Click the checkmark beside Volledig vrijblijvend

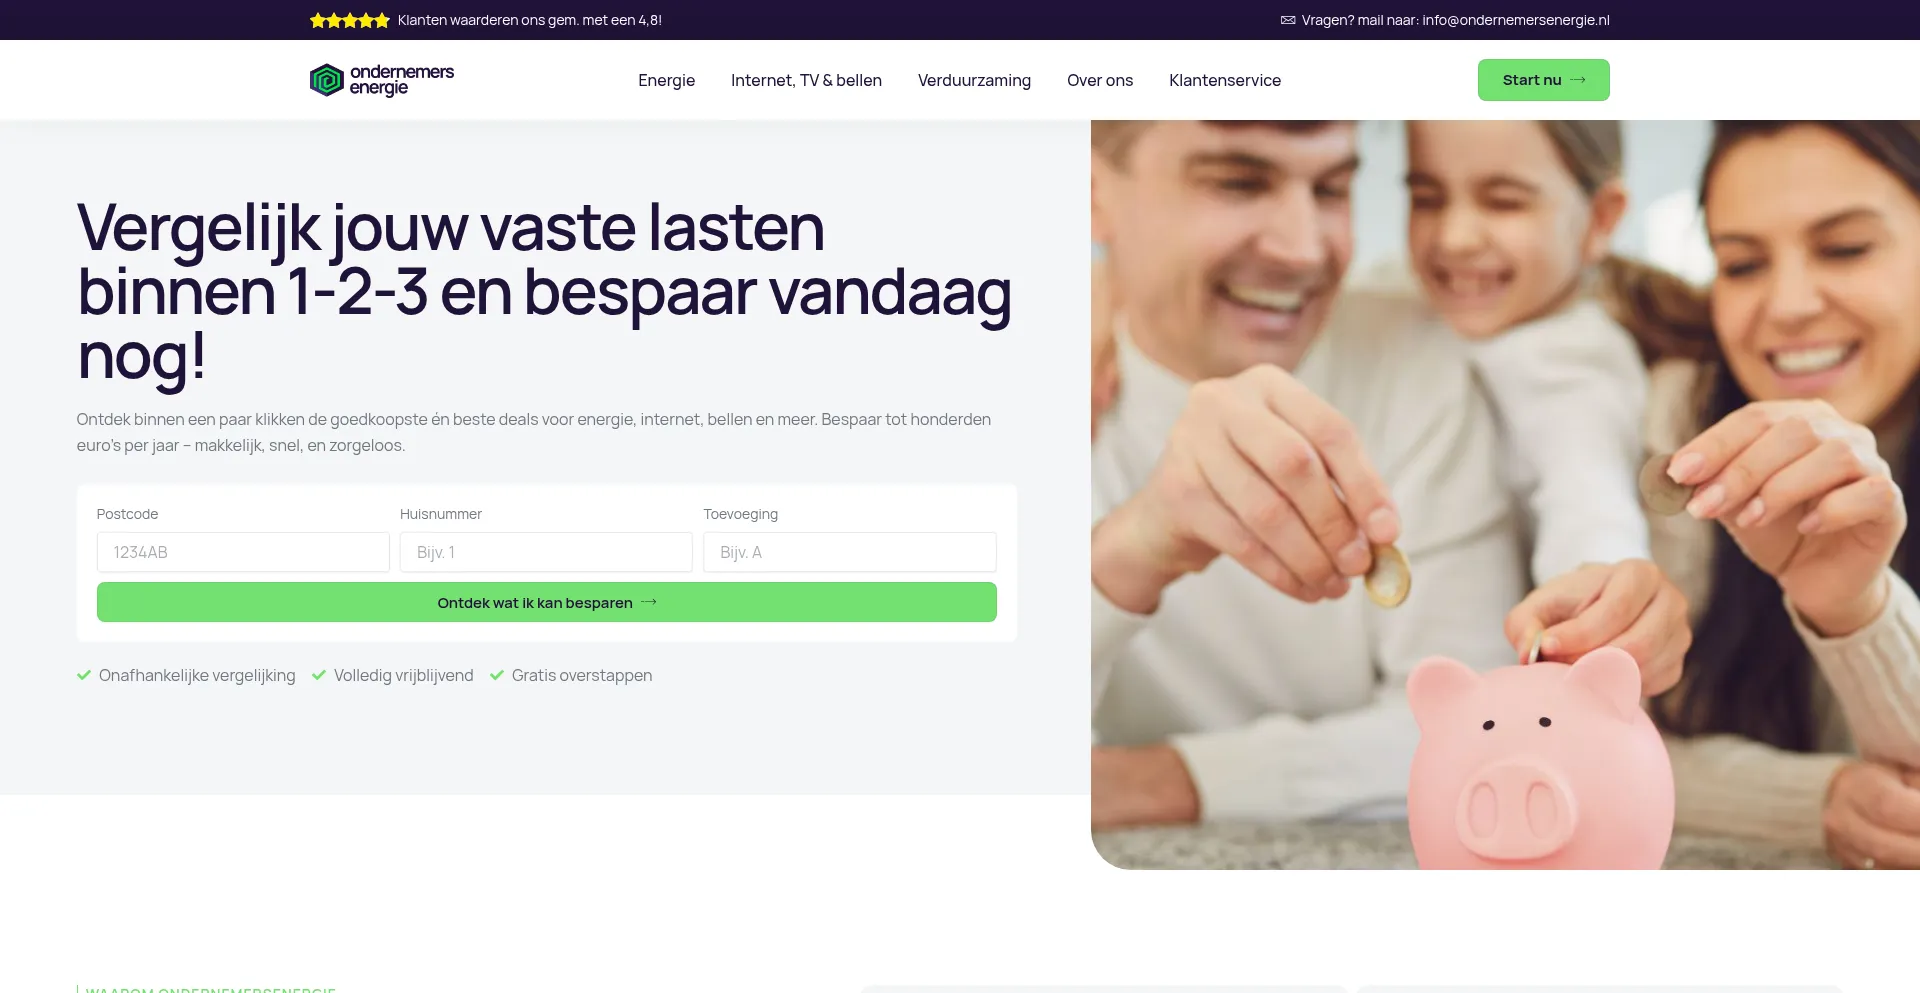319,675
